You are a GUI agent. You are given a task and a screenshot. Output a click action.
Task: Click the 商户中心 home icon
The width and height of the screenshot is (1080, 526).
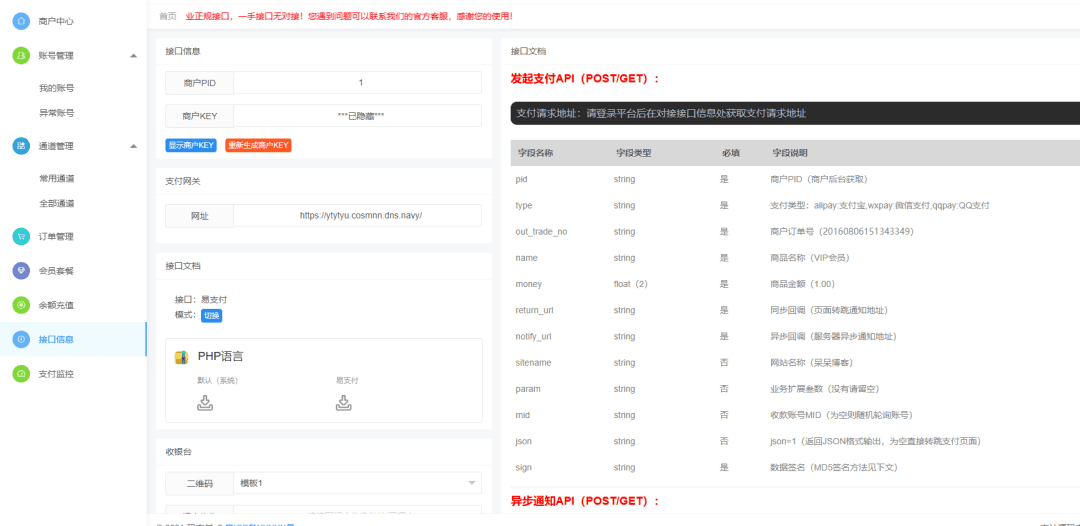click(21, 21)
